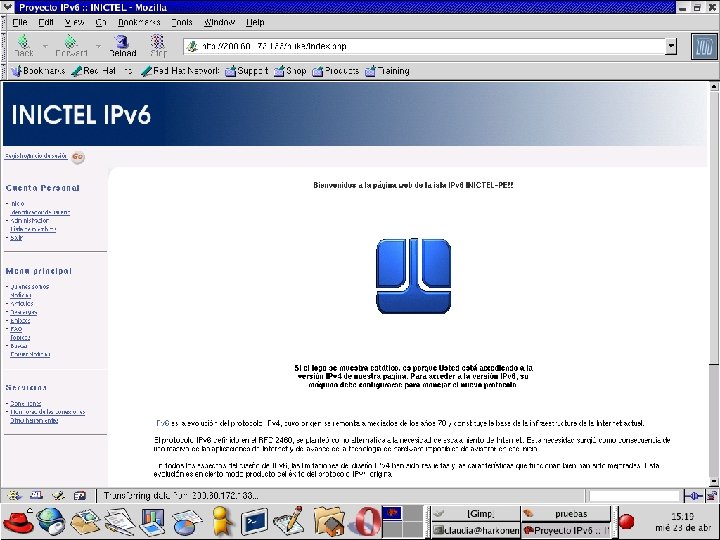Image resolution: width=720 pixels, height=540 pixels.
Task: Click the status bar progress meter
Action: [x=634, y=496]
